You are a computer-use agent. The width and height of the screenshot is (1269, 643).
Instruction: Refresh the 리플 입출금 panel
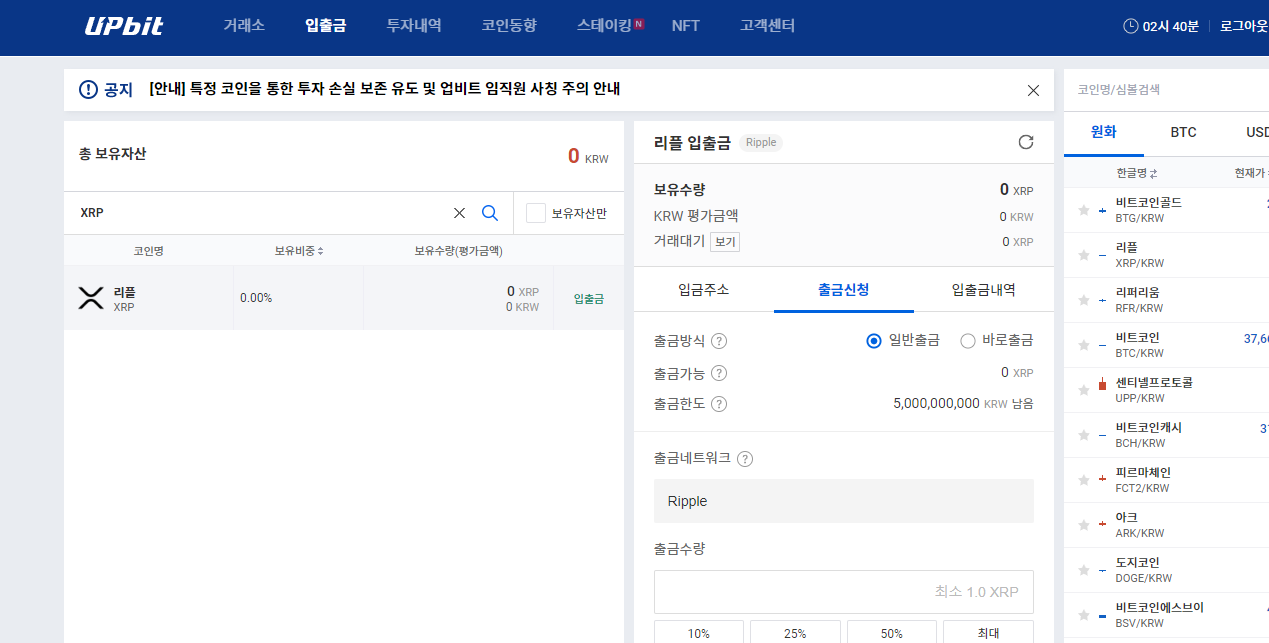point(1025,141)
